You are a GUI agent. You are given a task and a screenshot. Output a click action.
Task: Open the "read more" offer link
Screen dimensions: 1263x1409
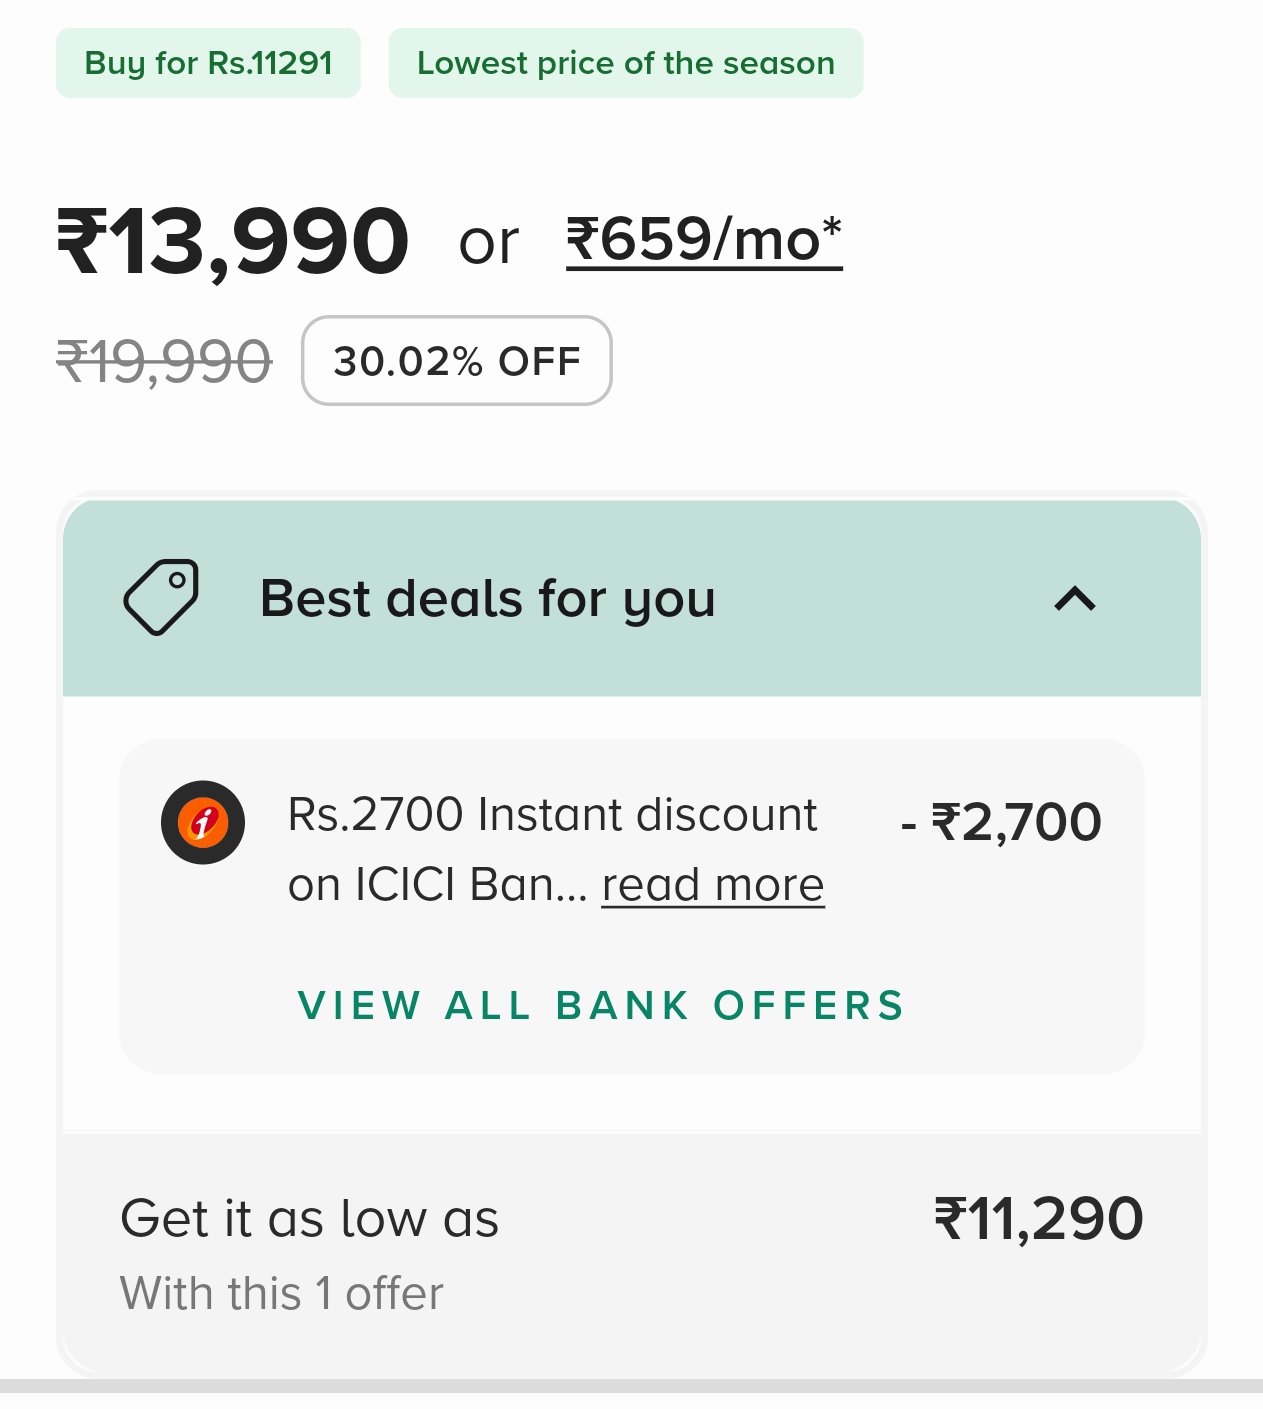pyautogui.click(x=712, y=885)
